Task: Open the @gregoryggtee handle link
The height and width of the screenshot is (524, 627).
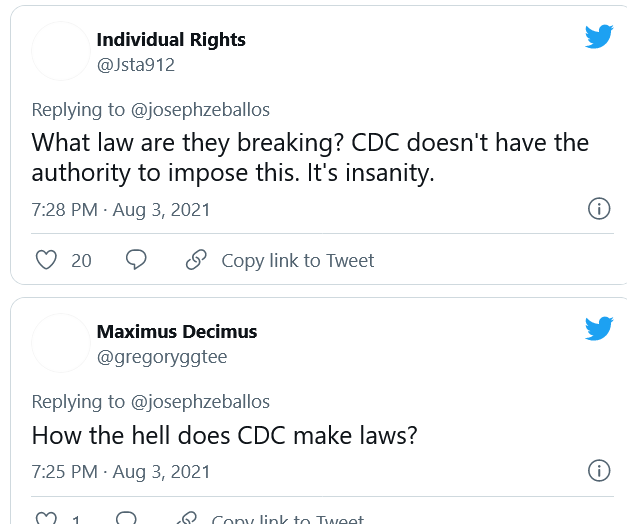Action: click(x=162, y=357)
